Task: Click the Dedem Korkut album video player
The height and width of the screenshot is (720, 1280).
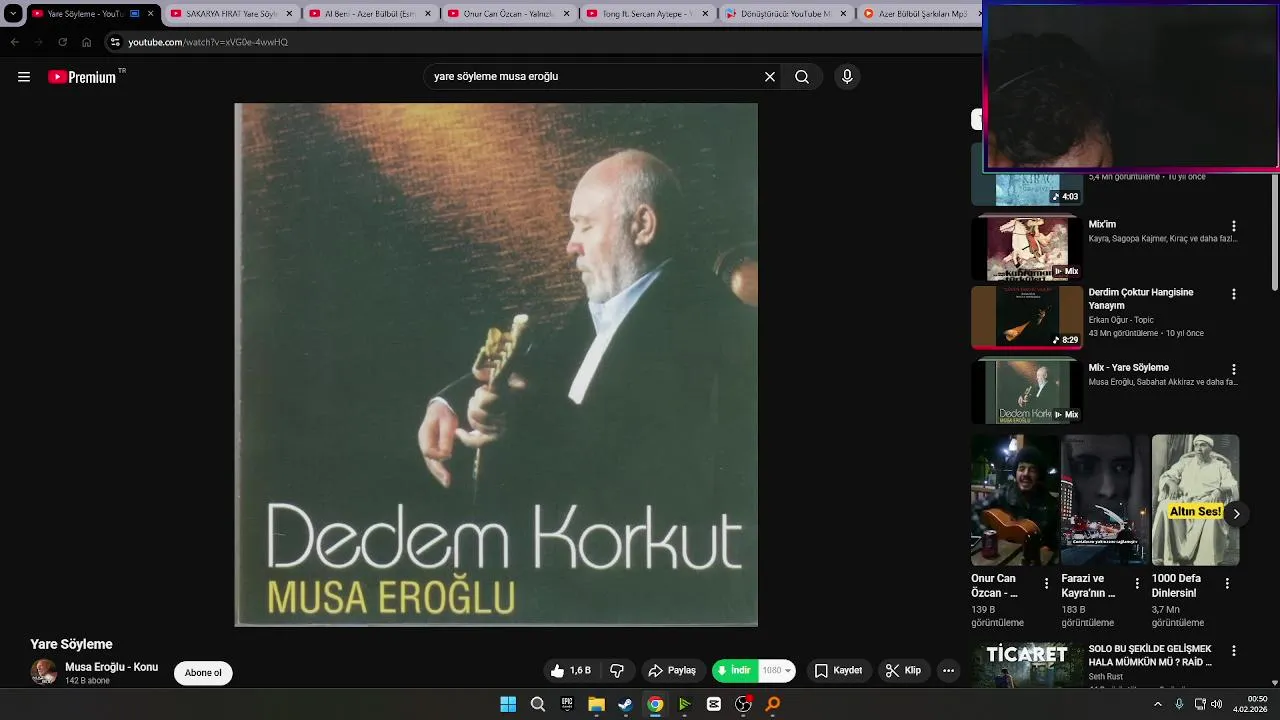Action: click(496, 365)
